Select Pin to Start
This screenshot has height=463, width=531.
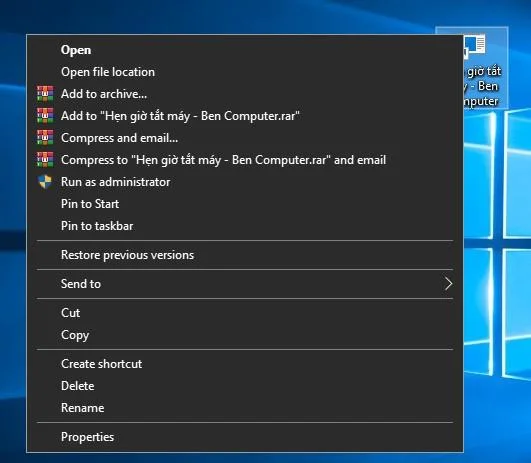coord(245,204)
